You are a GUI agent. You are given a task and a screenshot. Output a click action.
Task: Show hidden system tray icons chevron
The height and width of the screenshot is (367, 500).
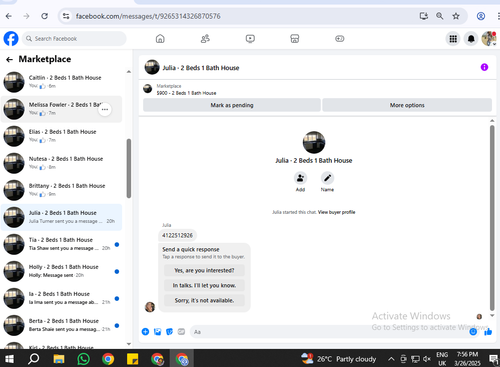(x=391, y=359)
